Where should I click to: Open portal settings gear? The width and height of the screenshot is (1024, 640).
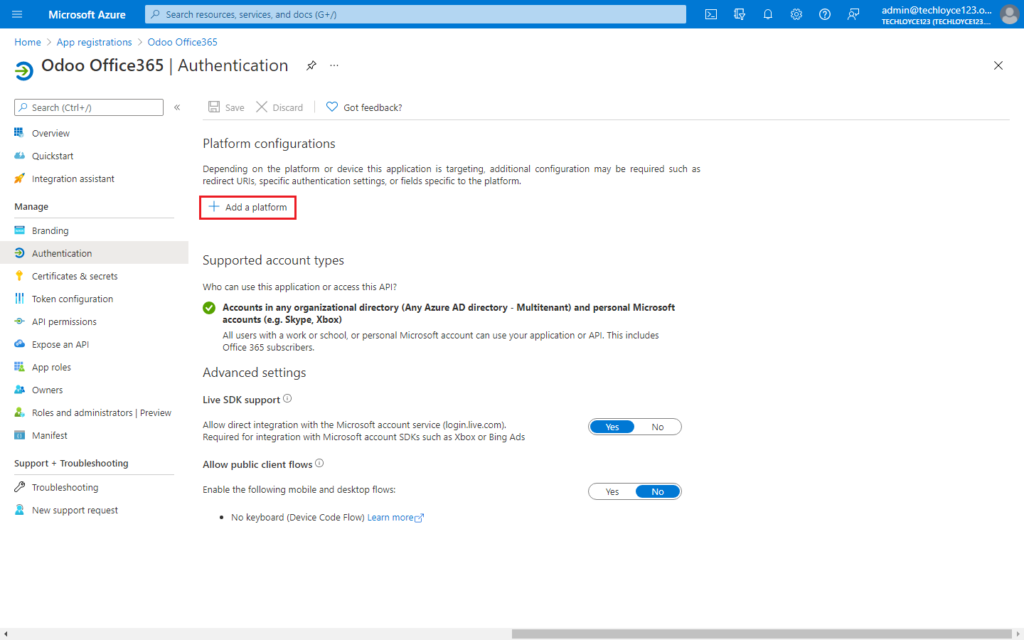[796, 14]
